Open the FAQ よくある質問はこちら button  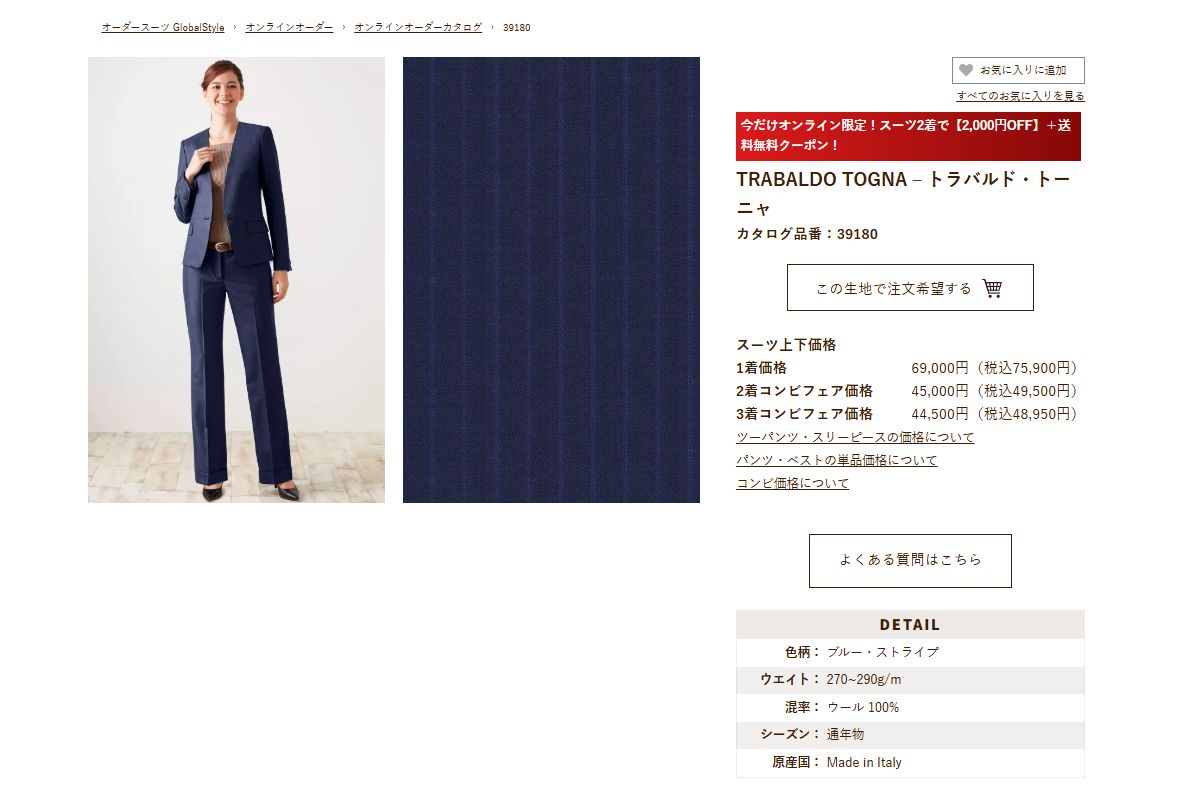pyautogui.click(x=910, y=561)
